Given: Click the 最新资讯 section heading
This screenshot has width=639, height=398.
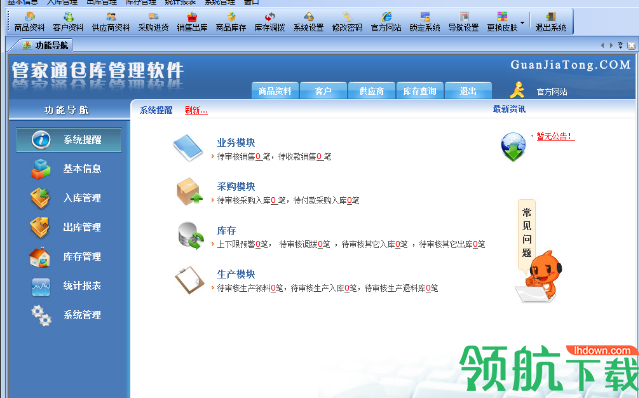Looking at the screenshot, I should [x=509, y=109].
